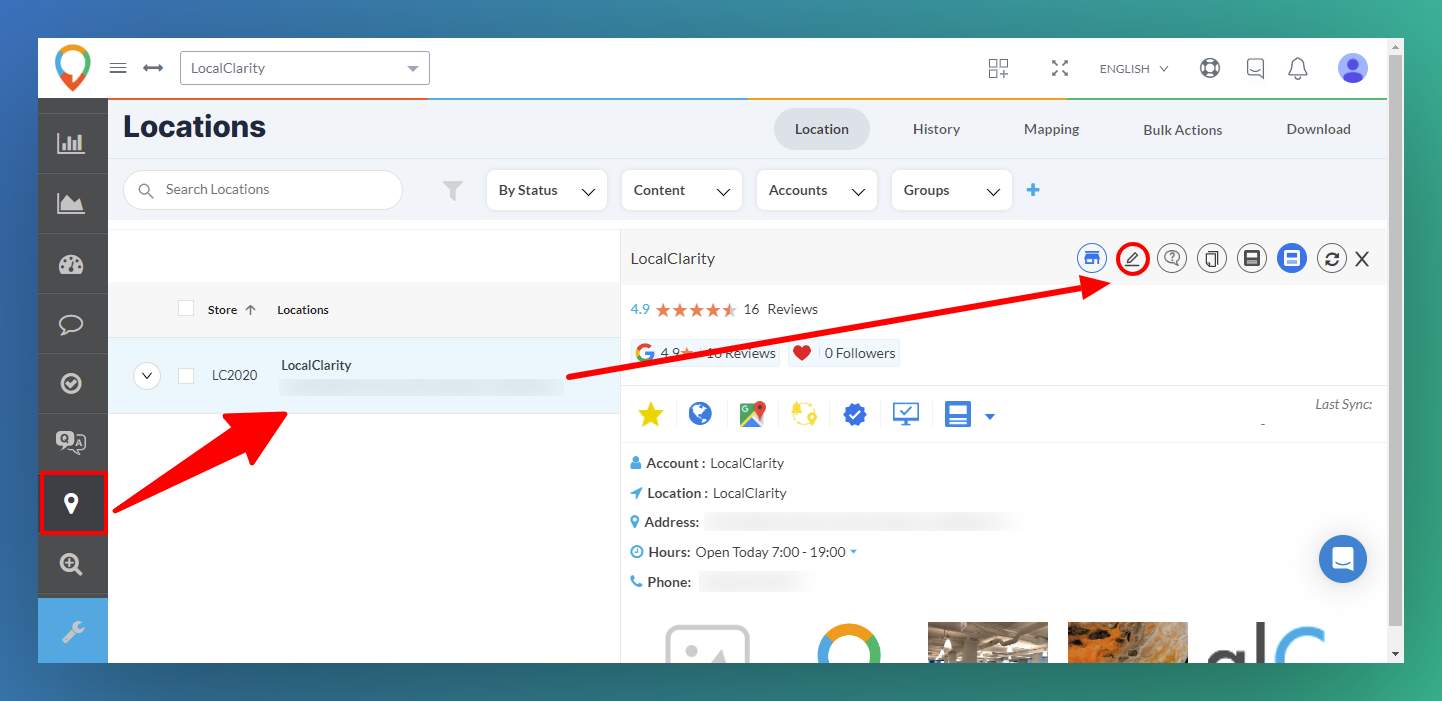This screenshot has width=1442, height=701.
Task: Click the dark layout card icon
Action: [1252, 259]
